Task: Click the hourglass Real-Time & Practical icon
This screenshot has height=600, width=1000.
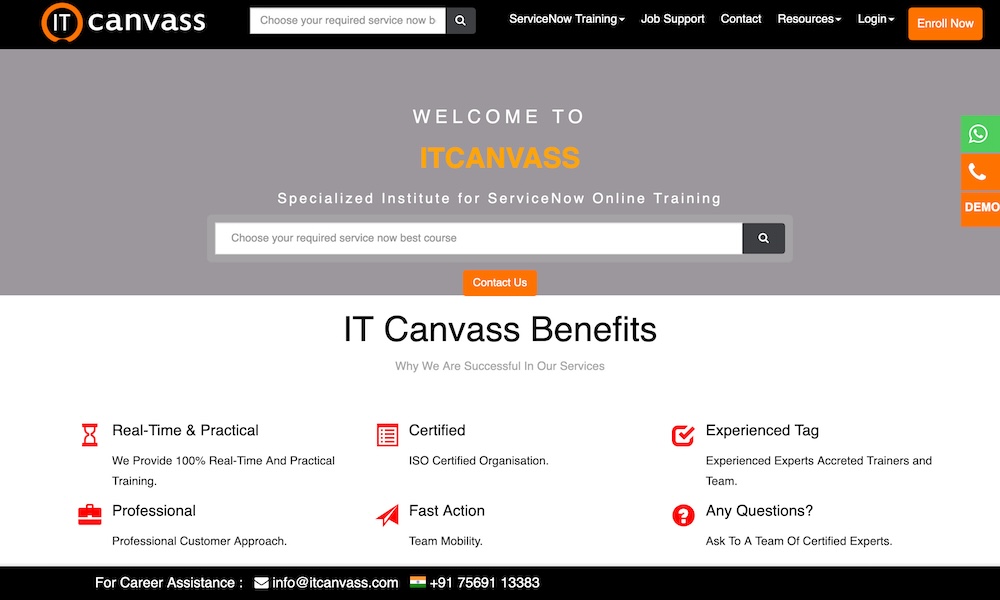Action: click(90, 435)
